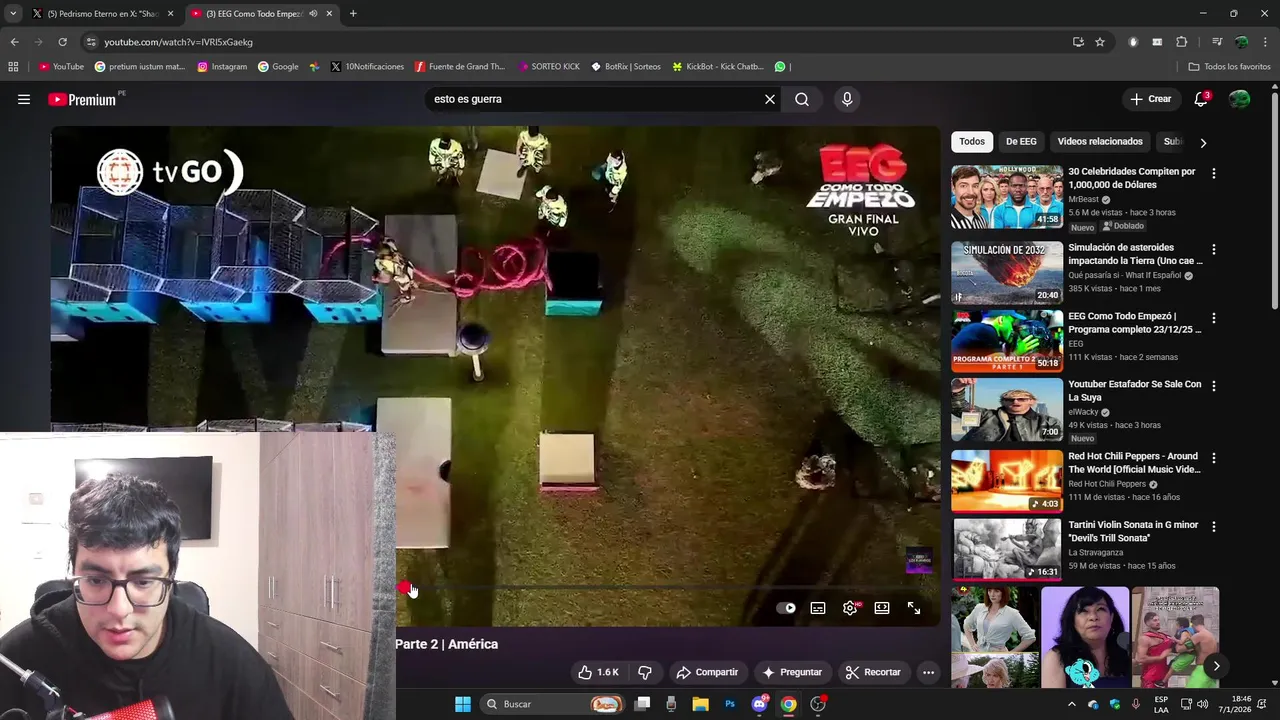Open YouTube notifications bell

1201,99
